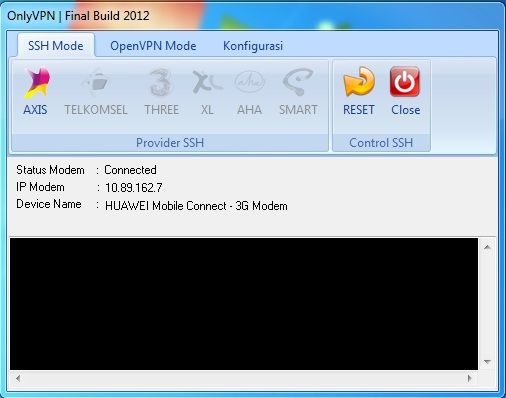Click the RESET arrow icon

[x=359, y=82]
